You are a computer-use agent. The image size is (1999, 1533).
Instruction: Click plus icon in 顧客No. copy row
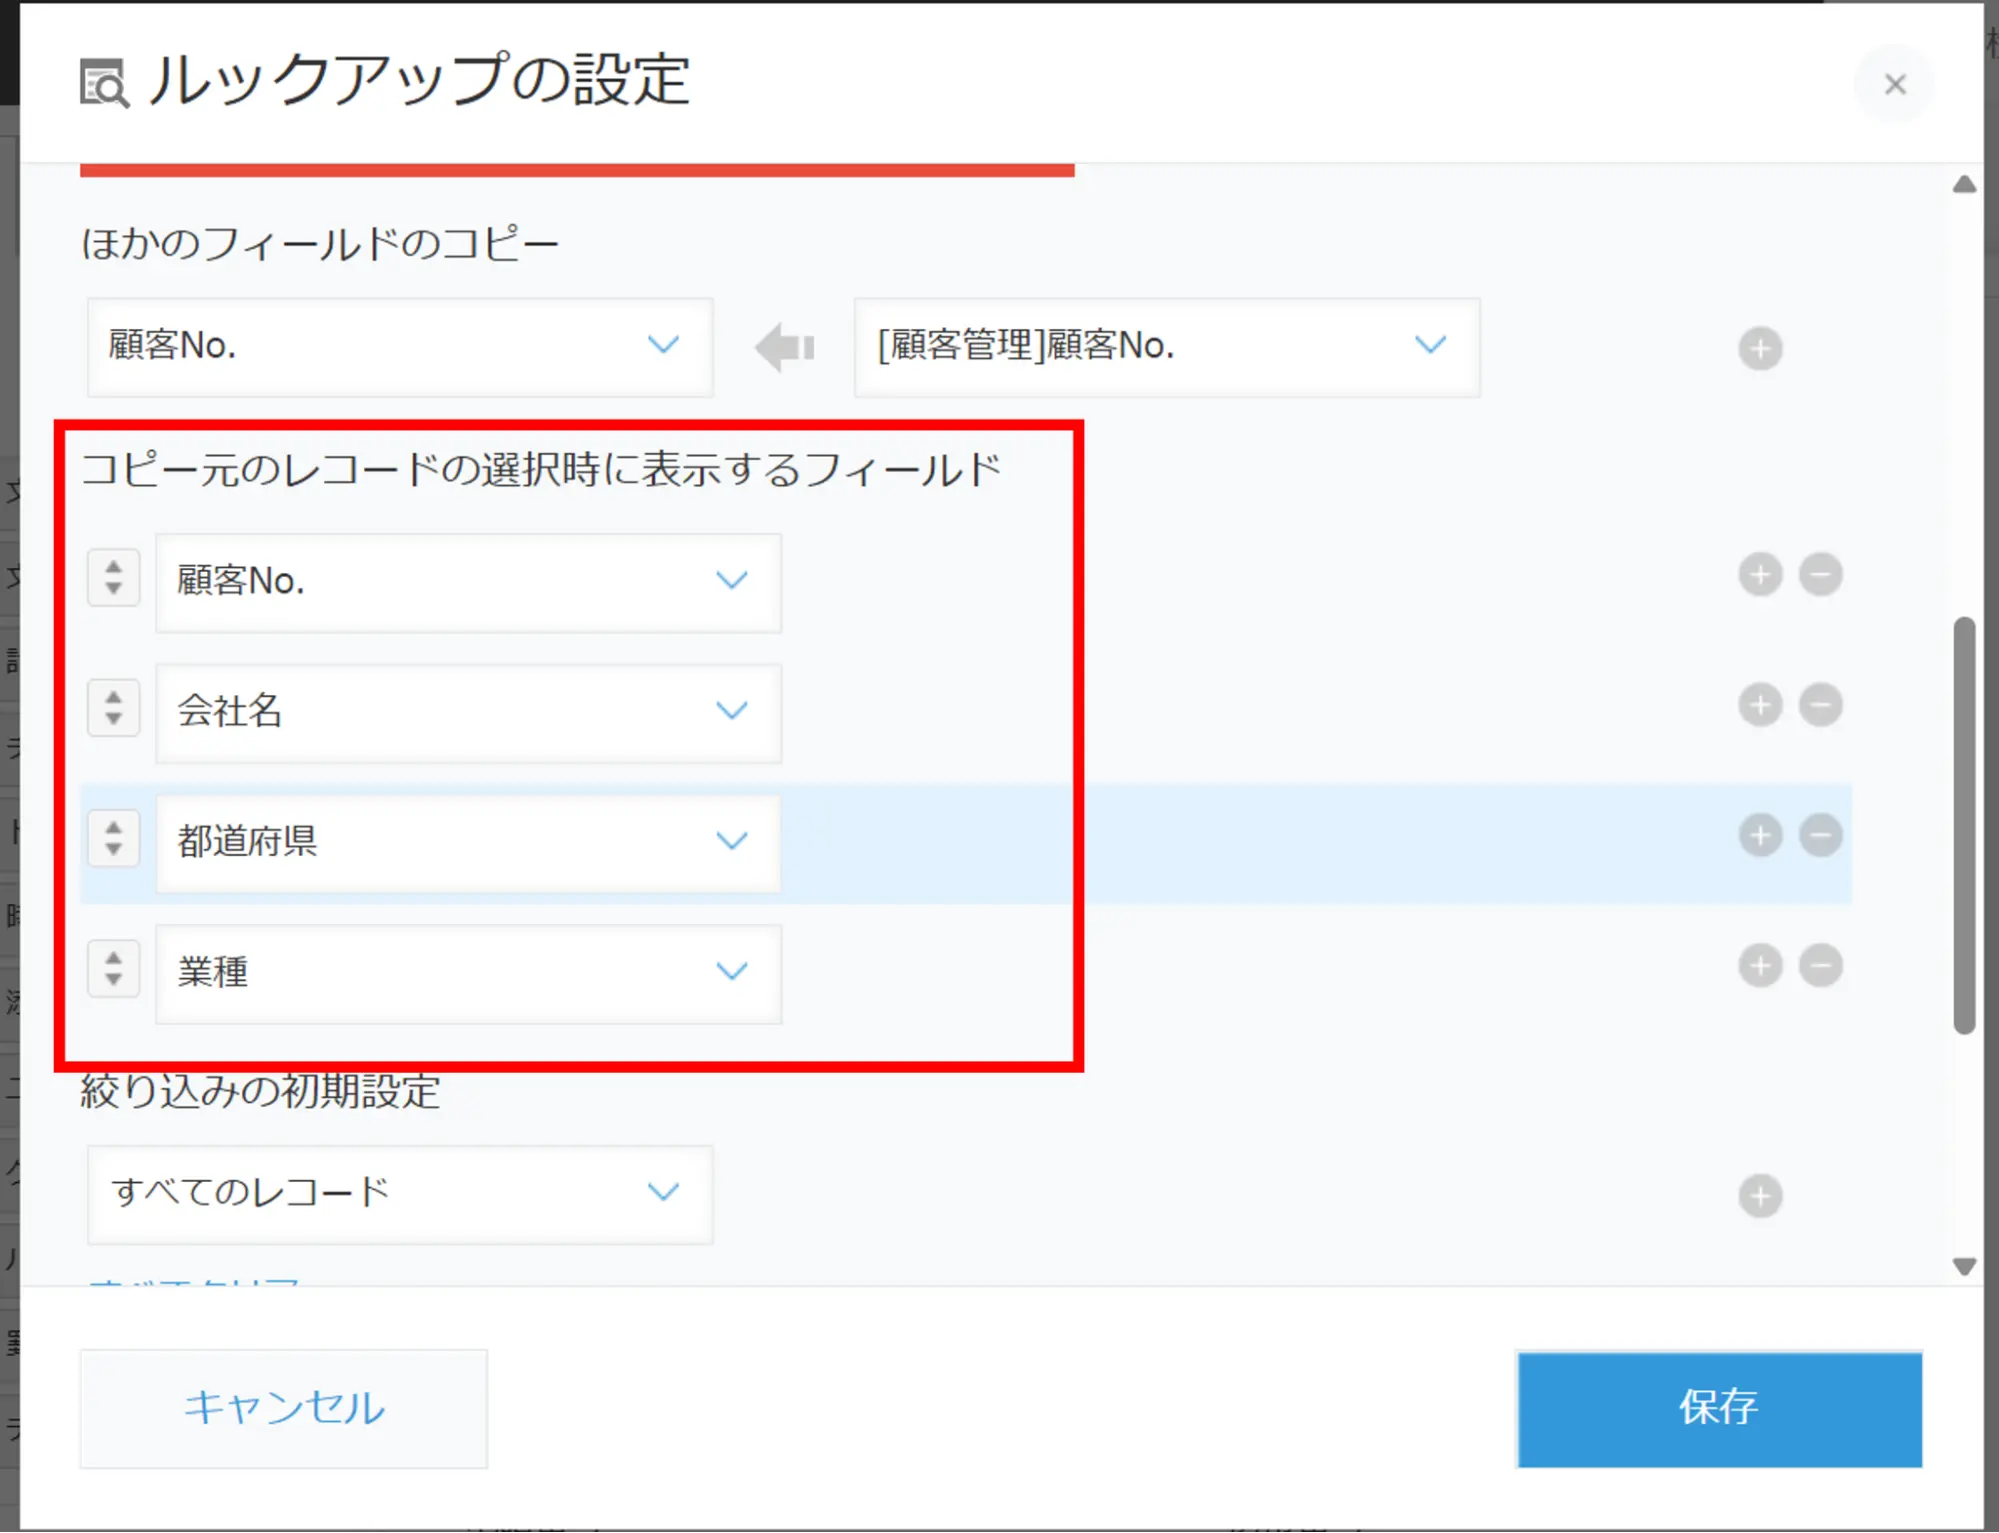tap(1760, 349)
